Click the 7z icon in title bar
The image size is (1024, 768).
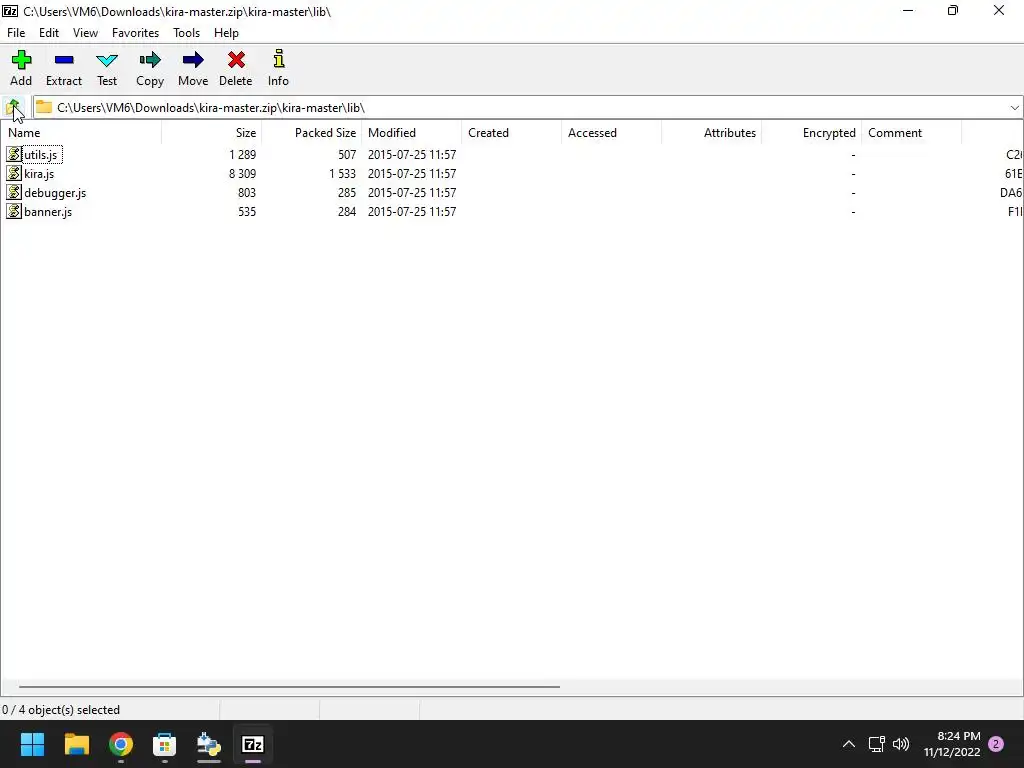[x=10, y=11]
